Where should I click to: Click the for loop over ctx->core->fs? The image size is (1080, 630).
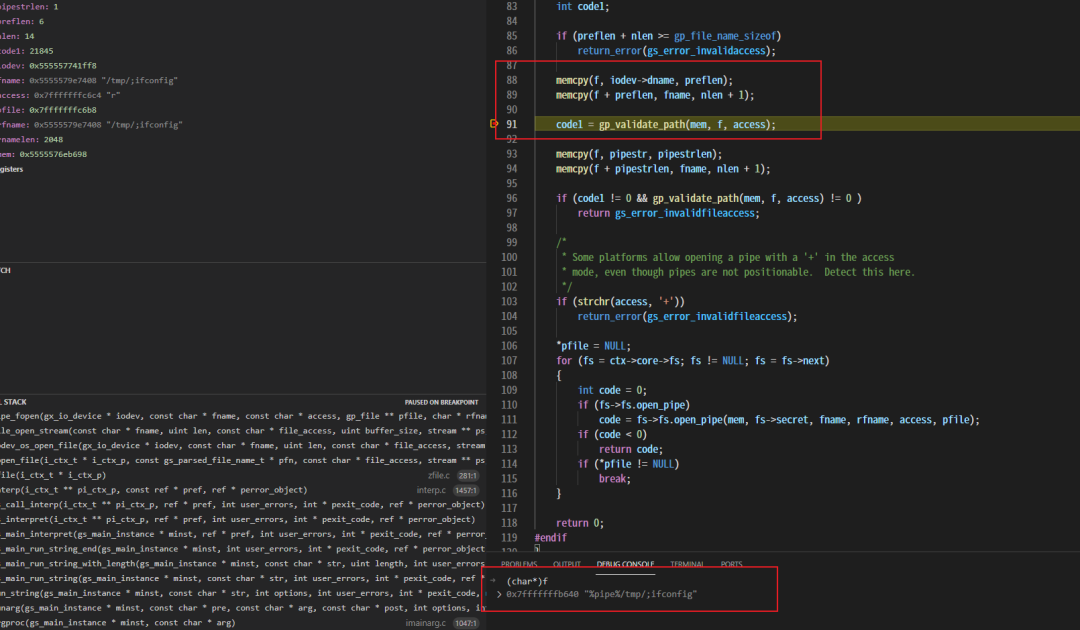693,361
